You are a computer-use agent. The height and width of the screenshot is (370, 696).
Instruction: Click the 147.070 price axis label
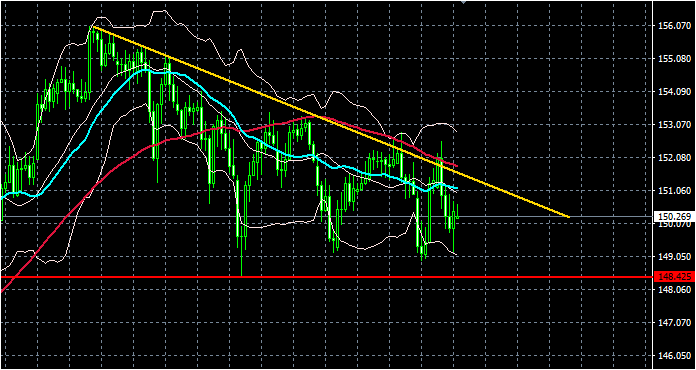(x=673, y=323)
